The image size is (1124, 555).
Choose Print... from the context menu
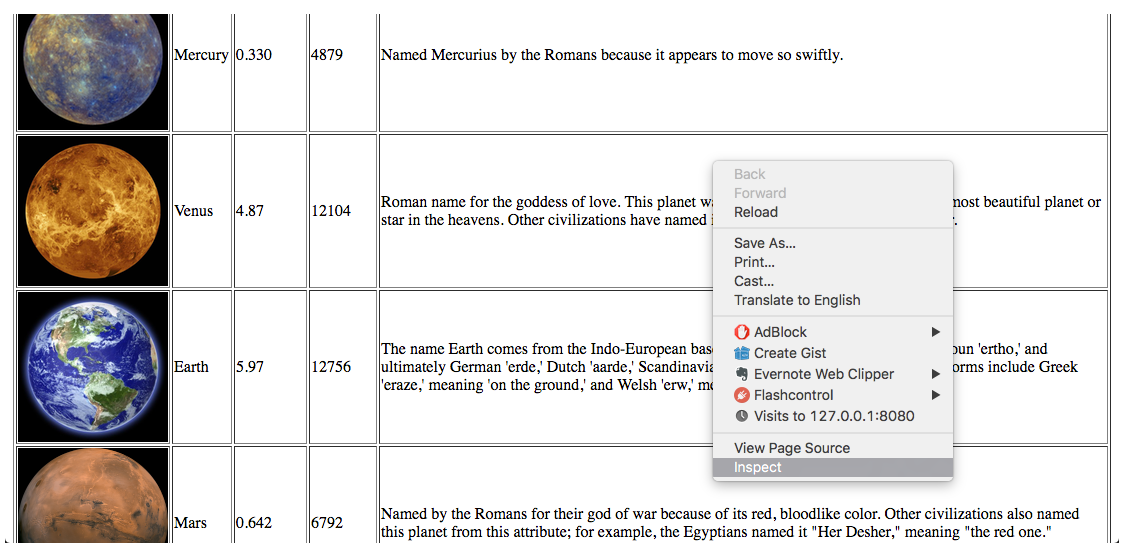(833, 262)
